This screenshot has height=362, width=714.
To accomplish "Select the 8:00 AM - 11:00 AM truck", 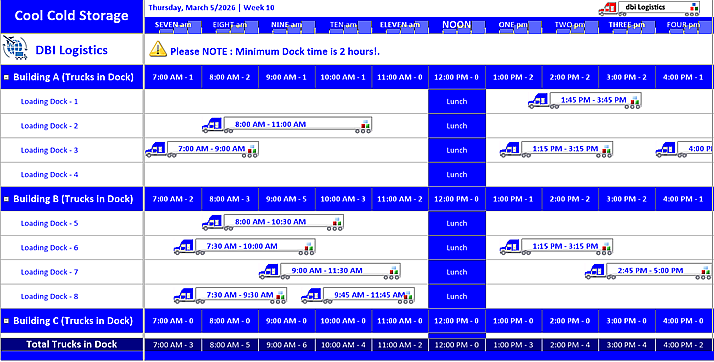I will [x=287, y=125].
